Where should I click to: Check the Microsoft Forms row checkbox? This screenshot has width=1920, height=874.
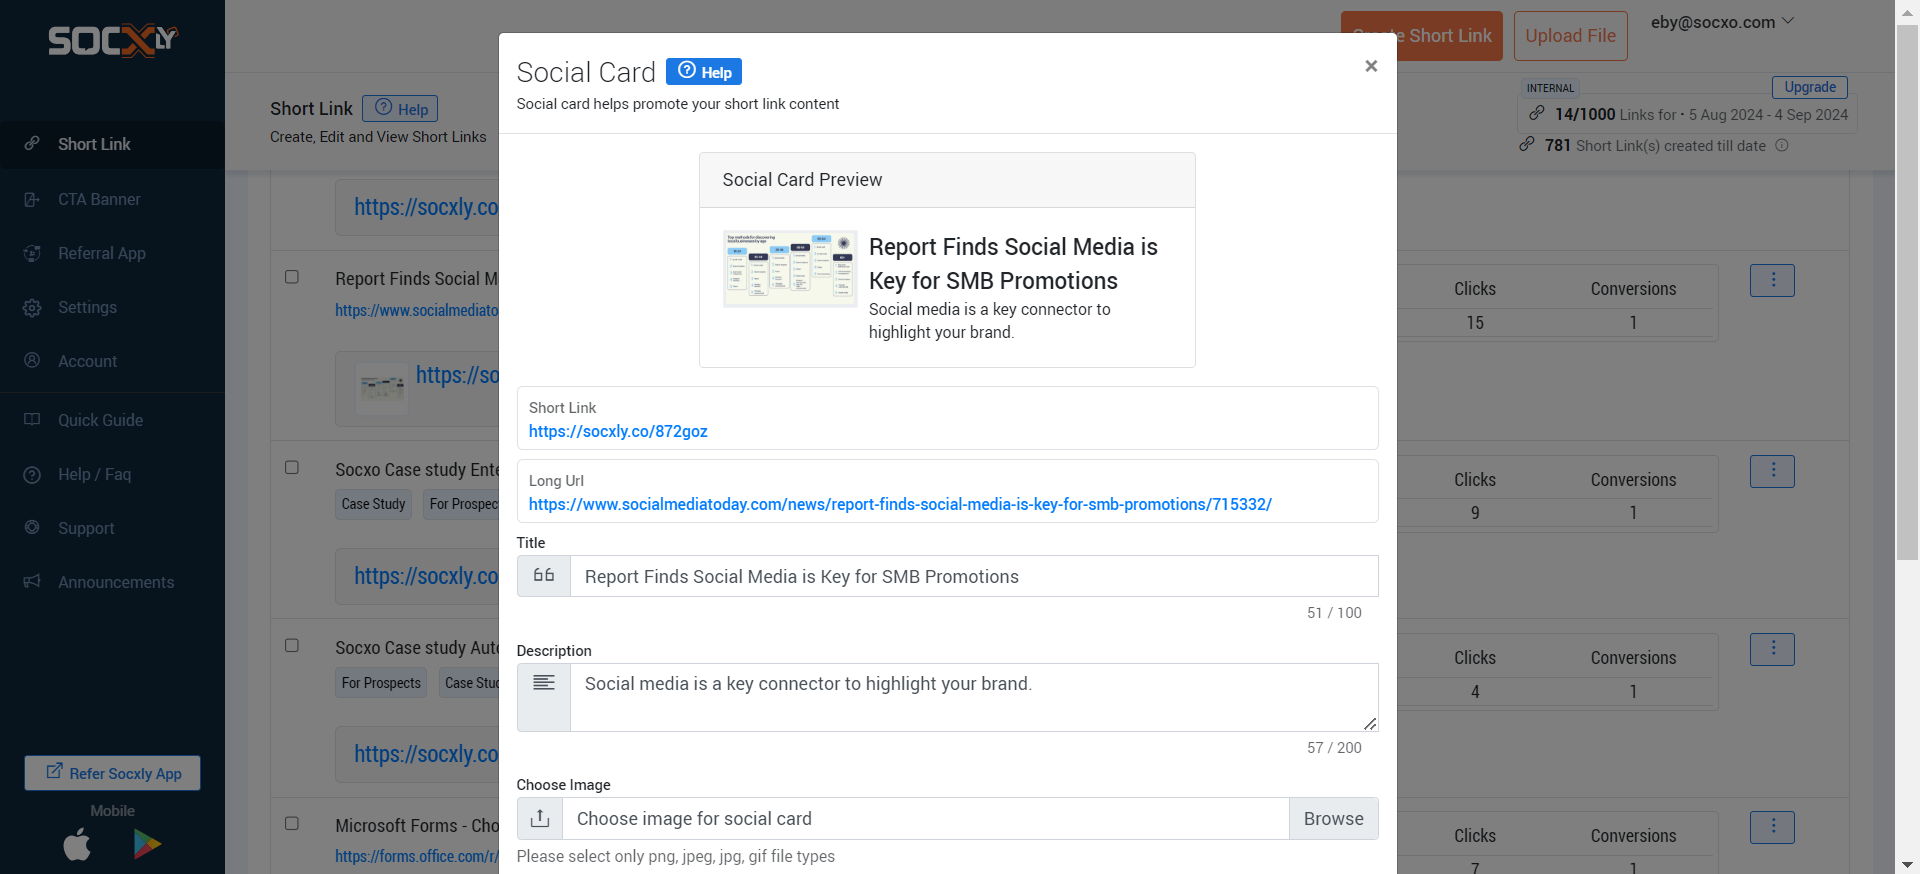tap(292, 824)
